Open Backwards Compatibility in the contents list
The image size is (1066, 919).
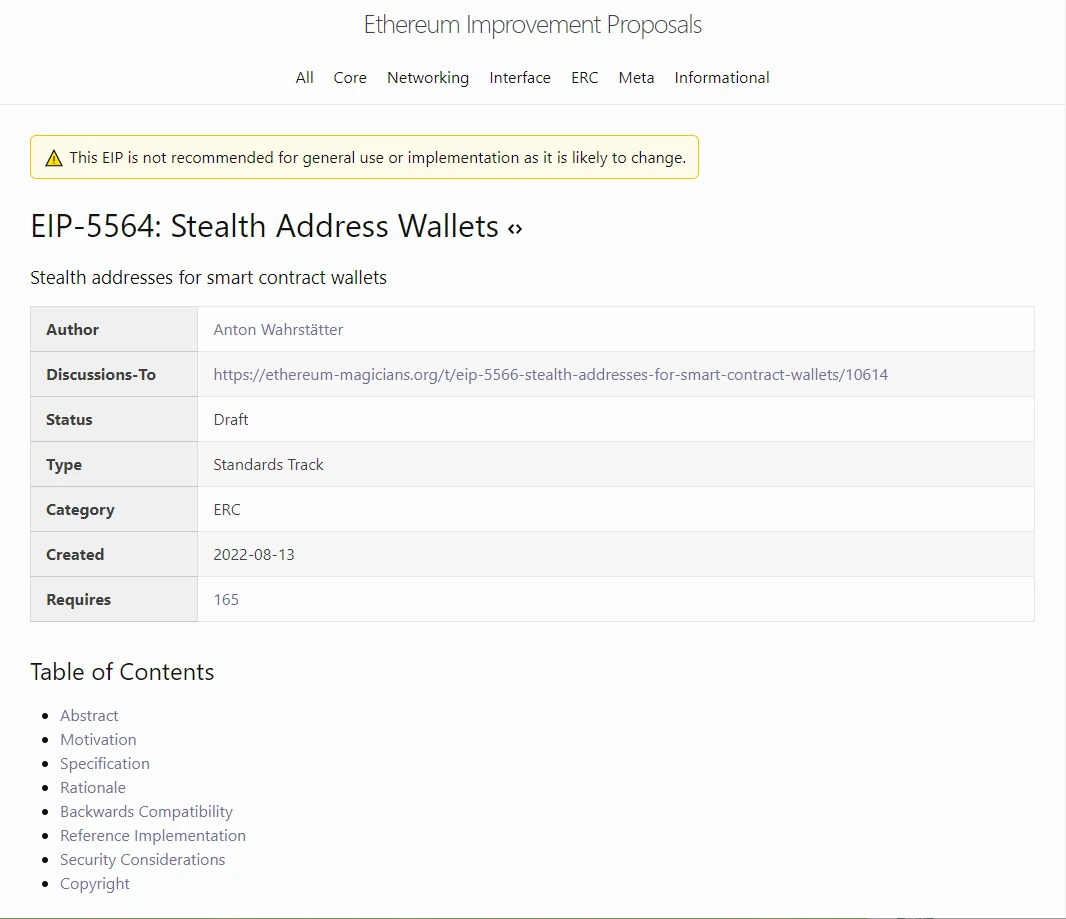pos(146,812)
